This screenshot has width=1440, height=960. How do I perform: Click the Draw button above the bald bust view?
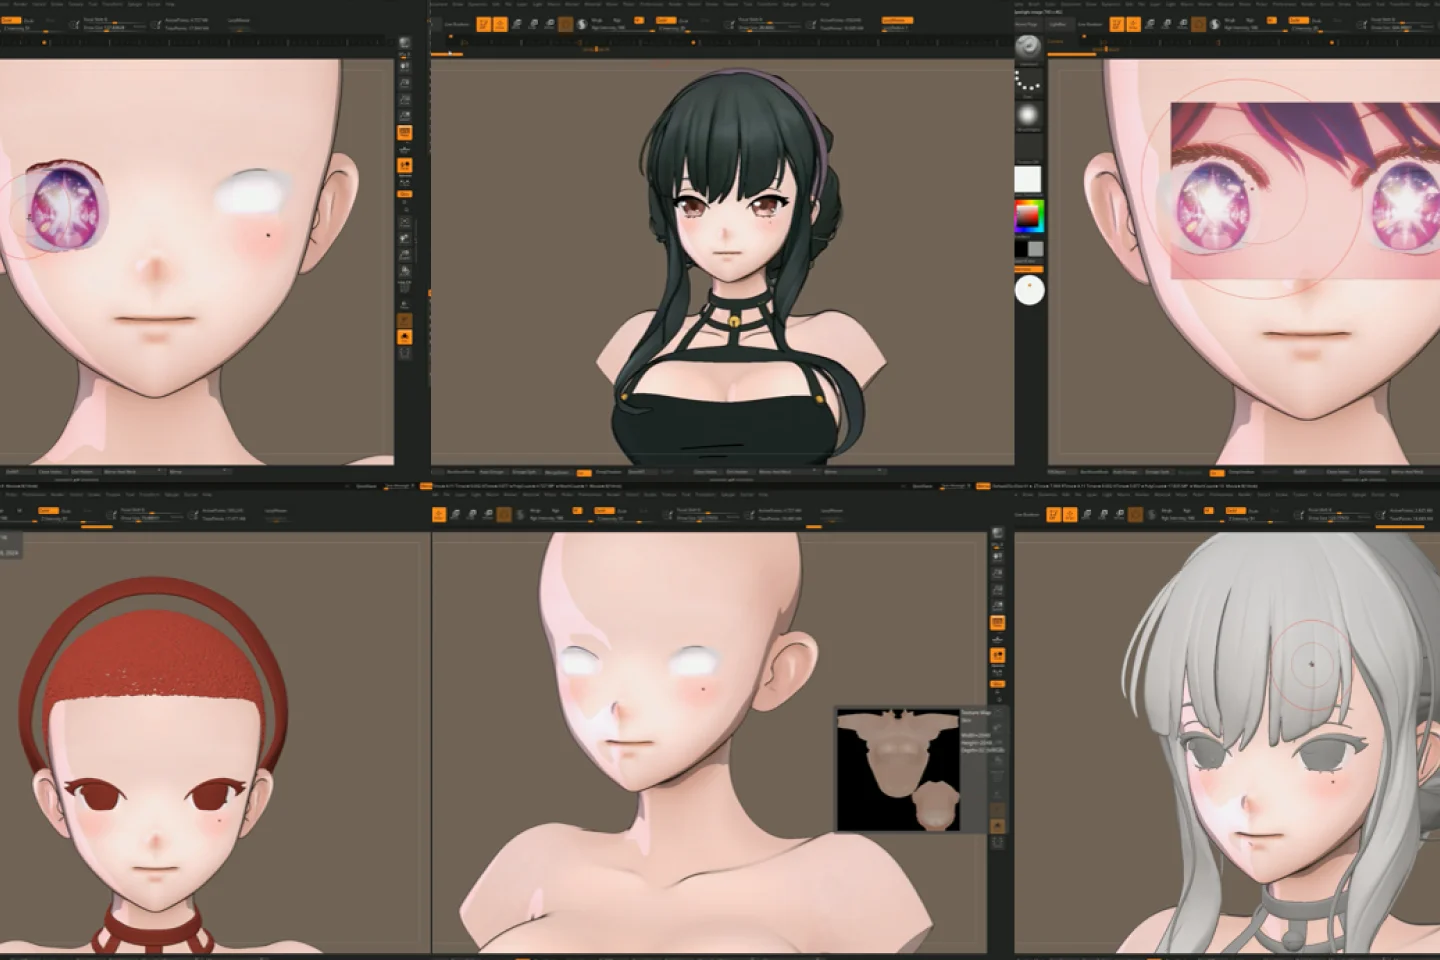[439, 514]
